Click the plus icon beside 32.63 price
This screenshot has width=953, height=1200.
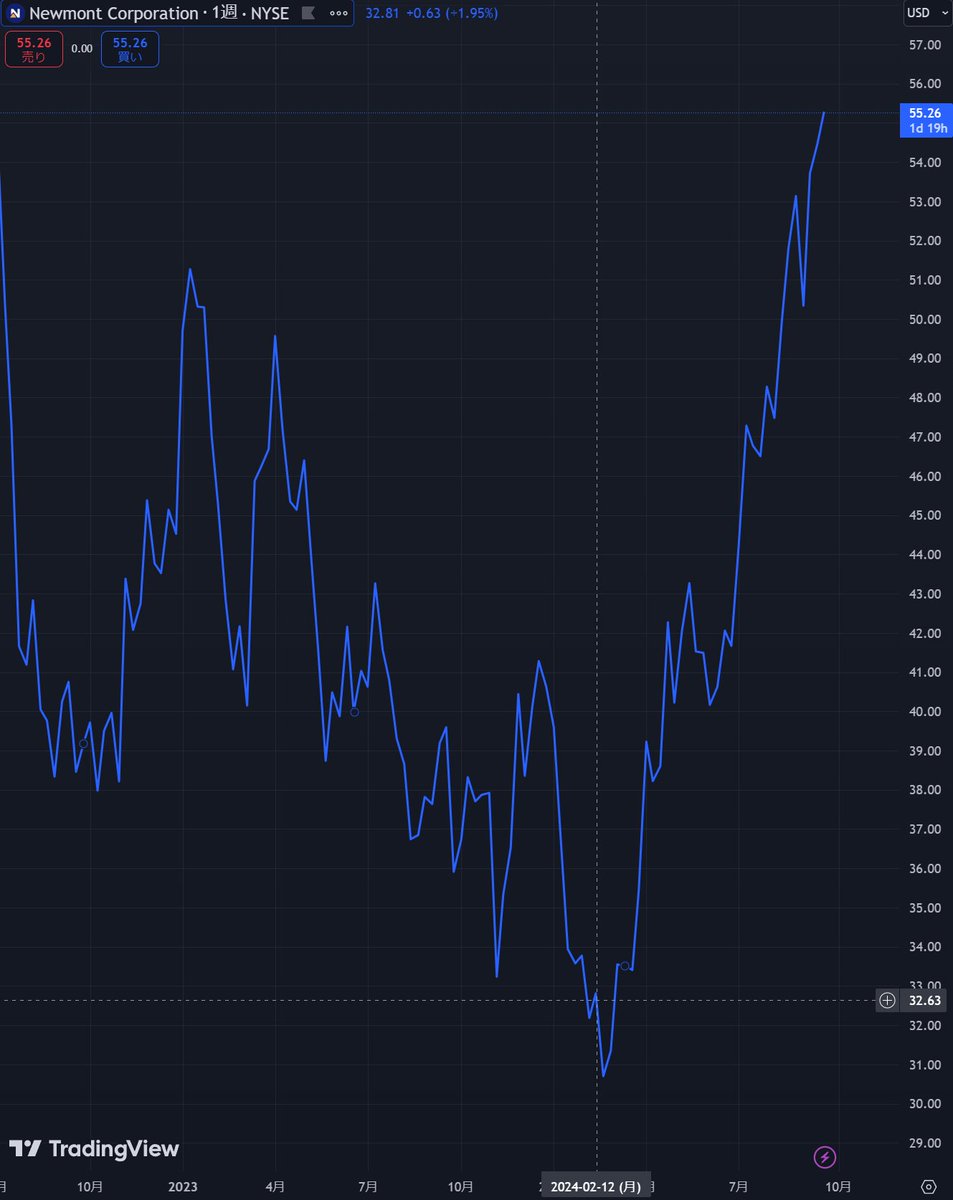coord(887,1000)
